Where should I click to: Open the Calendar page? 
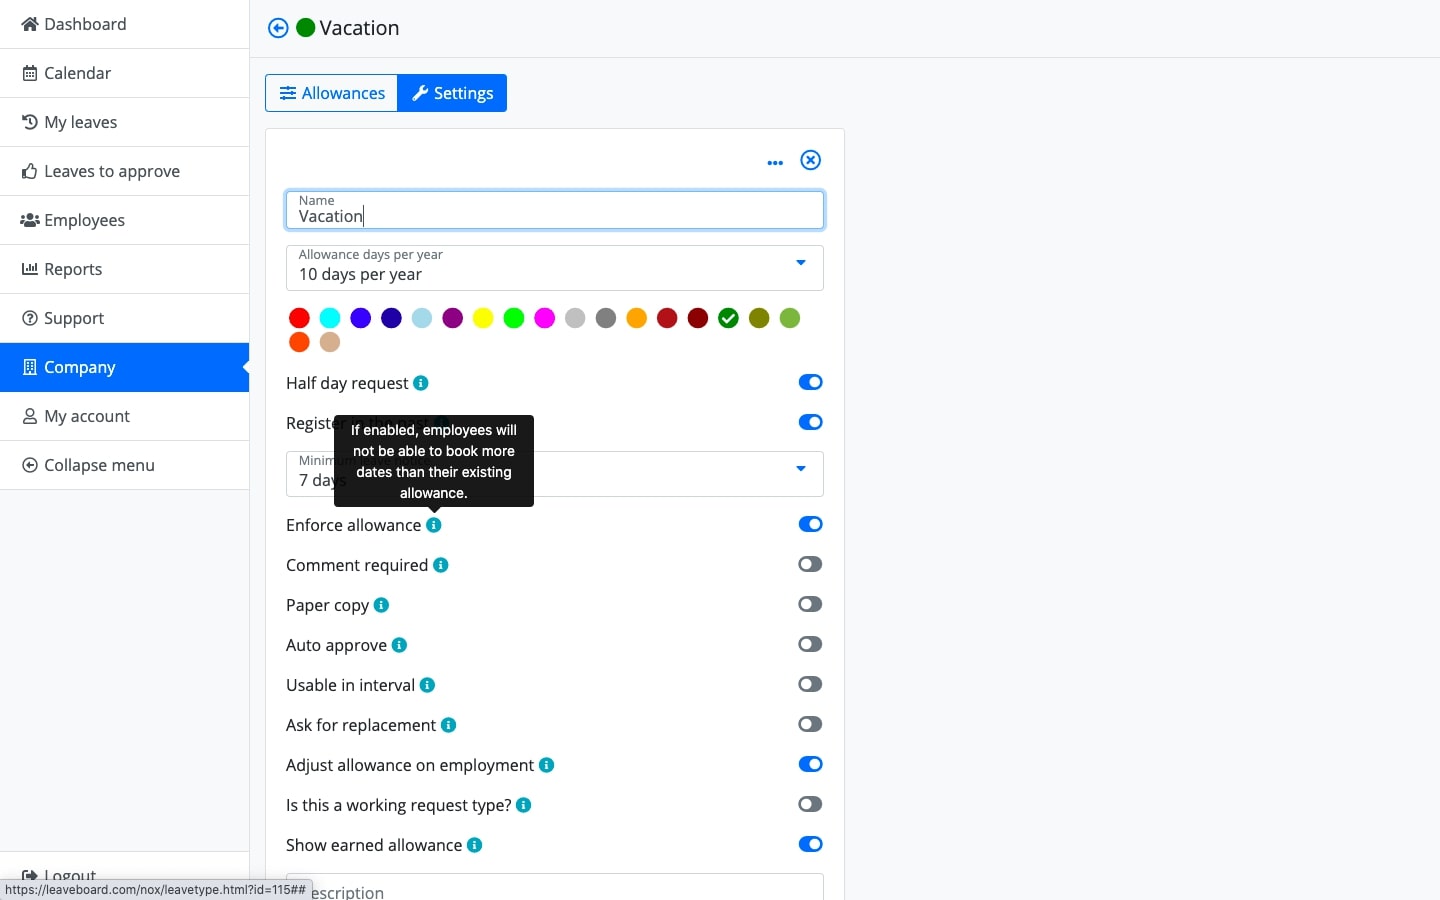[76, 73]
